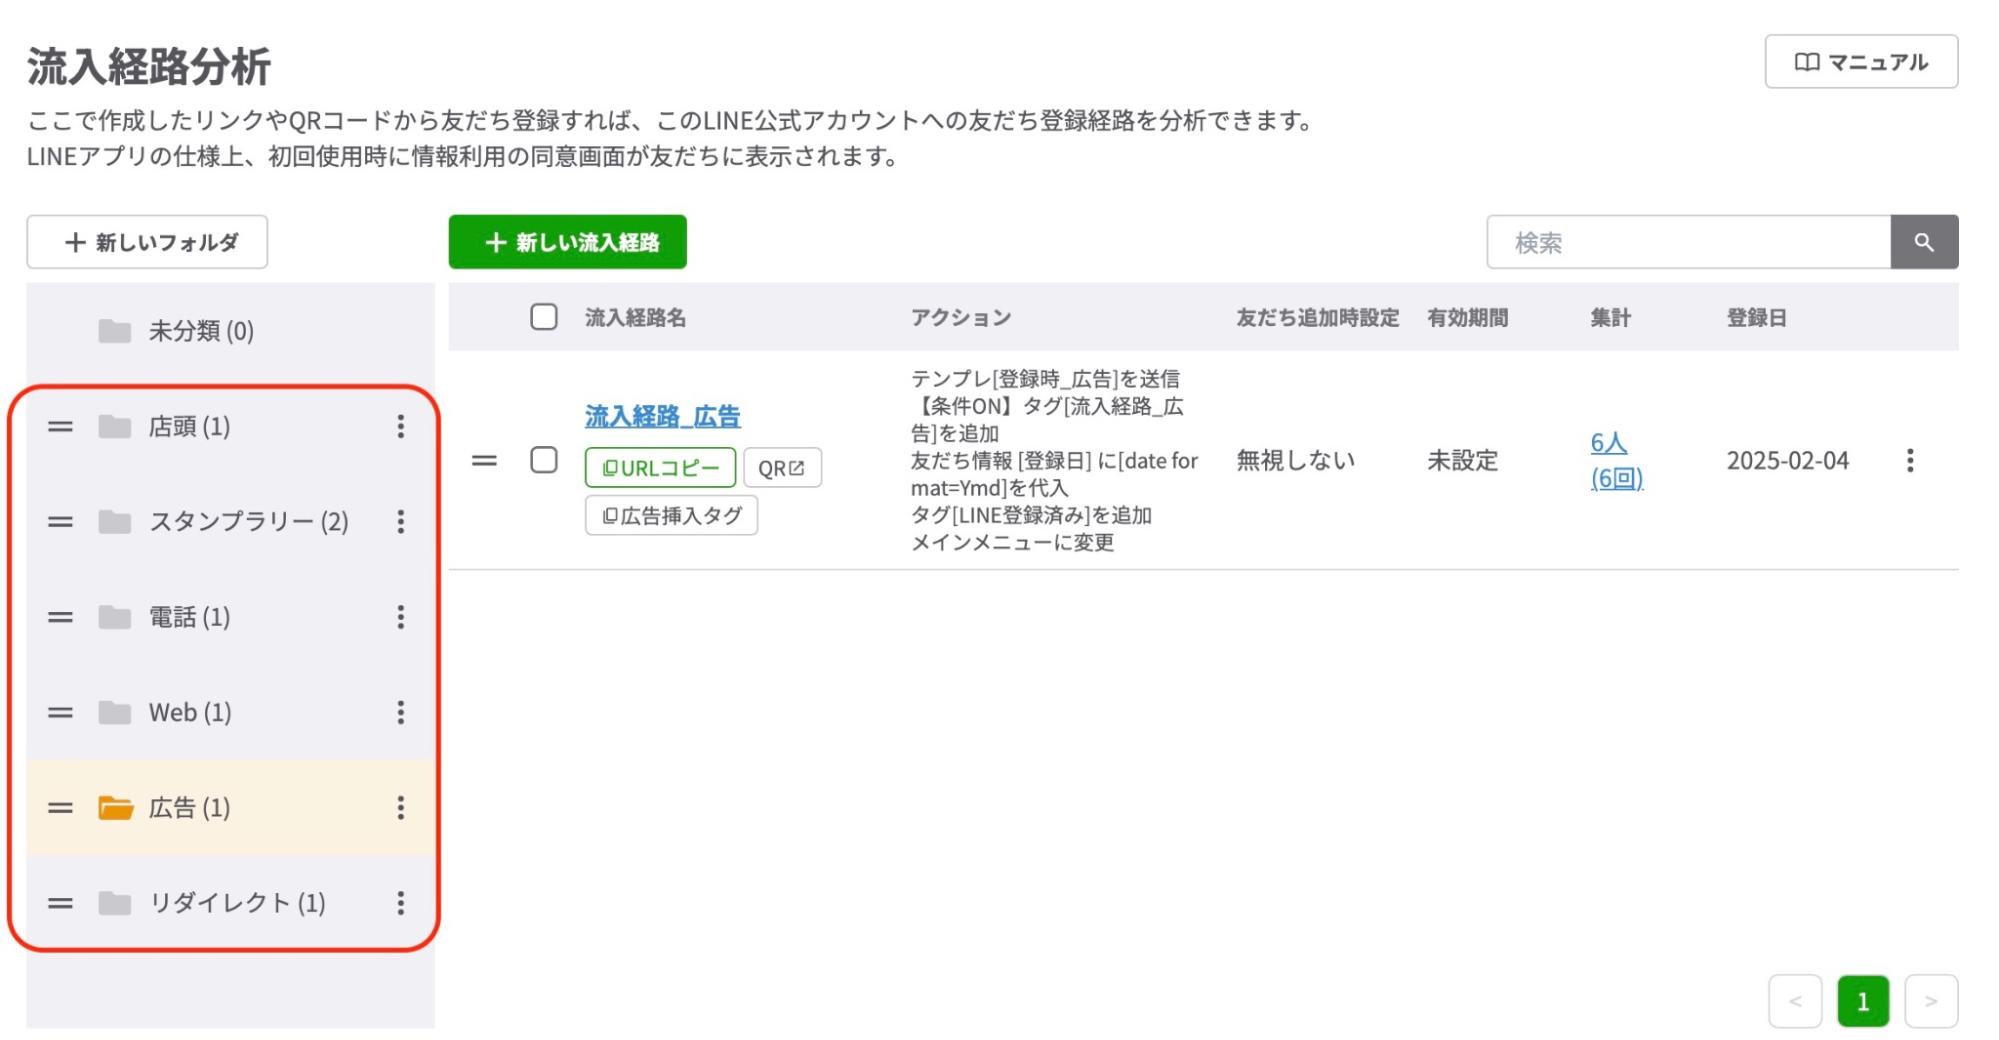This screenshot has width=1999, height=1040.
Task: Open the options menu for the リダイレクト folder
Action: tap(401, 904)
